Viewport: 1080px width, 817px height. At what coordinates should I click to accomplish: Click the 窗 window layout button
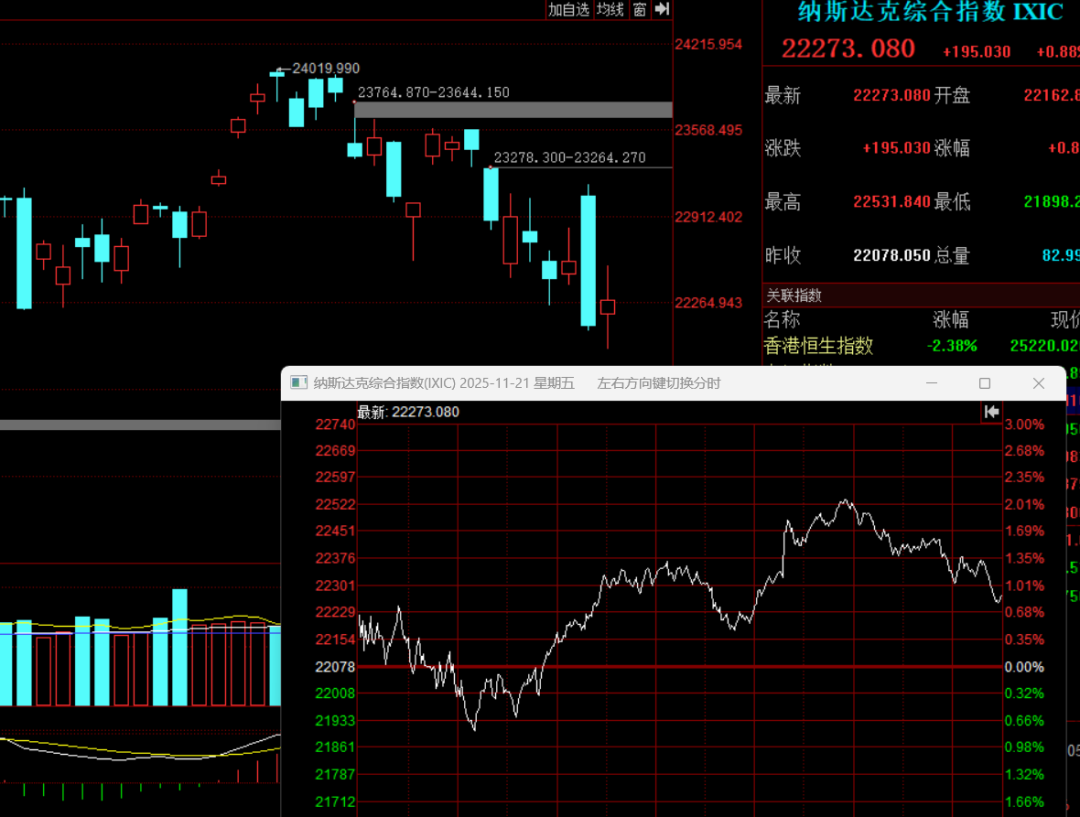(639, 10)
